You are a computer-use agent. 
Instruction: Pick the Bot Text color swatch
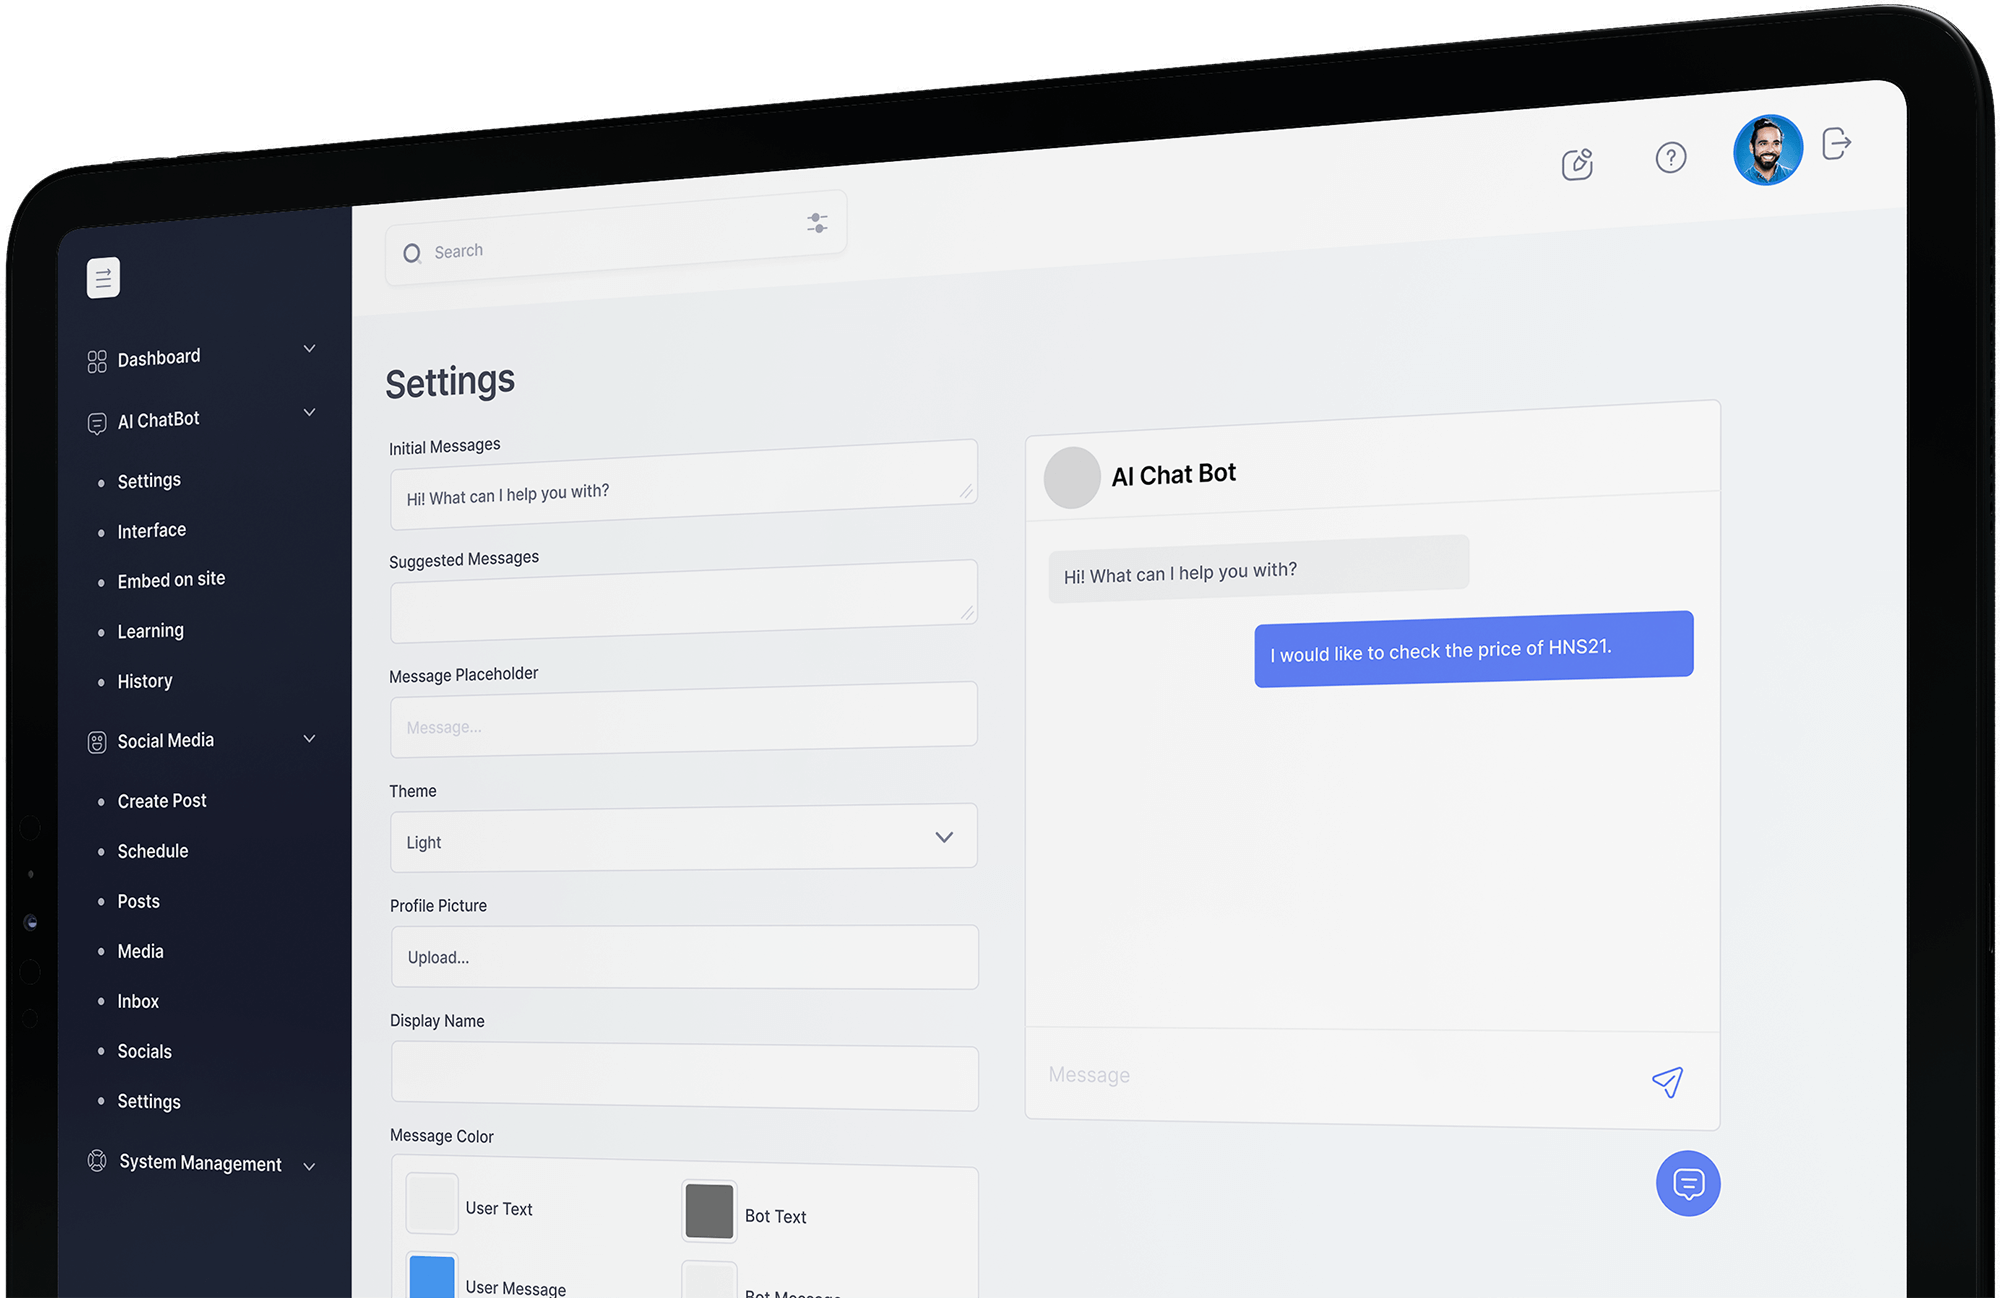point(710,1212)
